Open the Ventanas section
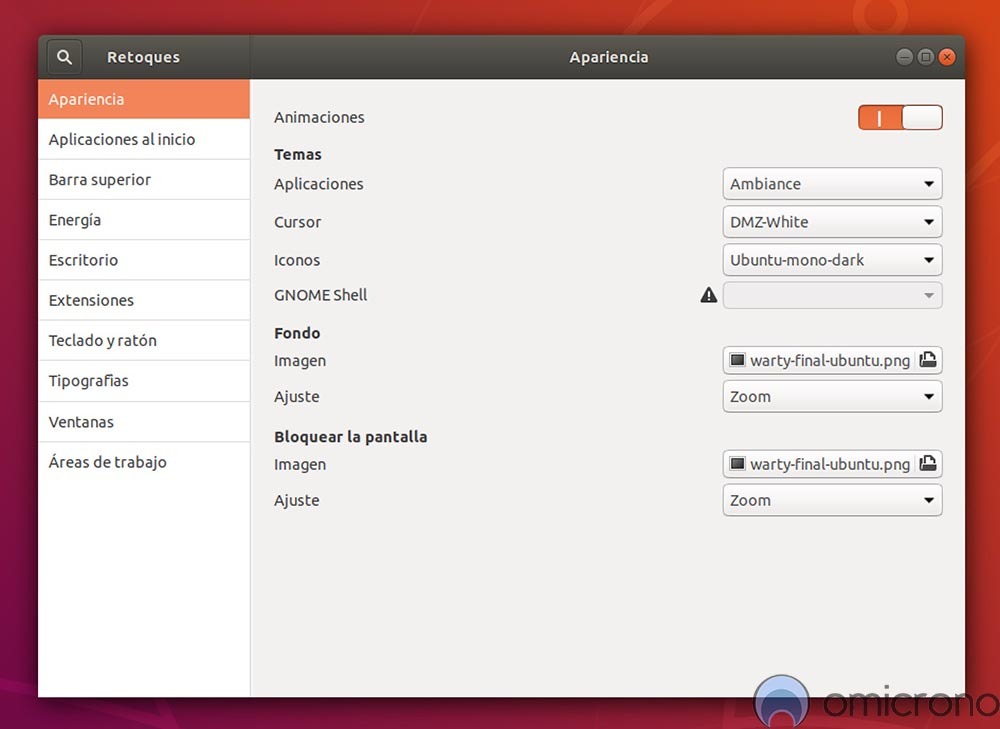1000x729 pixels. pos(143,422)
